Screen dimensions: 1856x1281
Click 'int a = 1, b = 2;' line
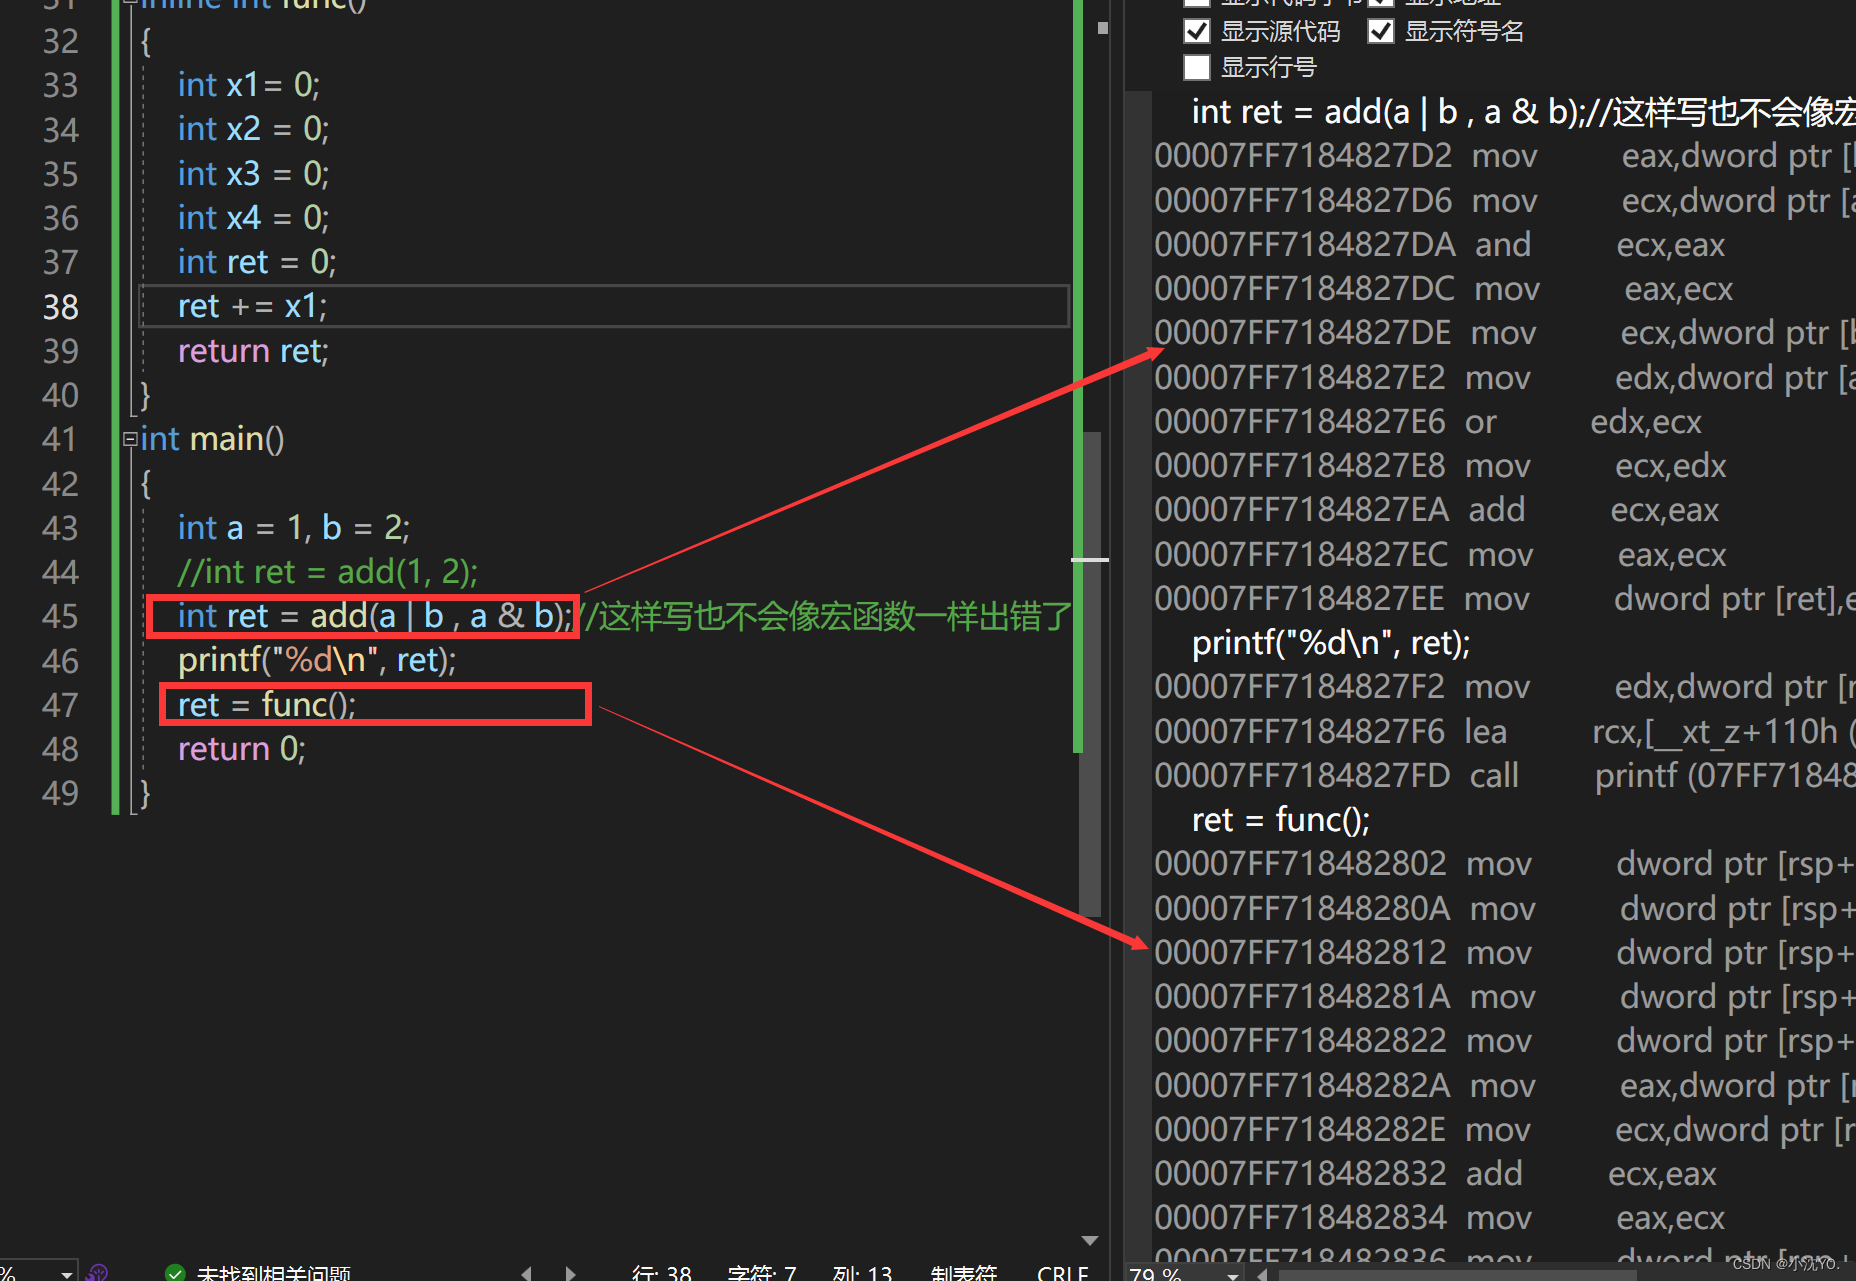click(293, 527)
